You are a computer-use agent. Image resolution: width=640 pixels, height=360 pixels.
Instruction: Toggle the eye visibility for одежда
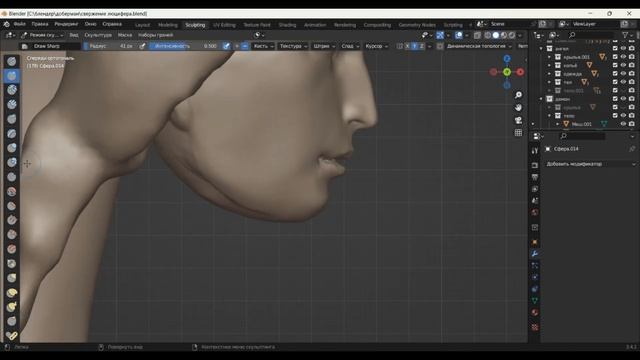coord(623,73)
